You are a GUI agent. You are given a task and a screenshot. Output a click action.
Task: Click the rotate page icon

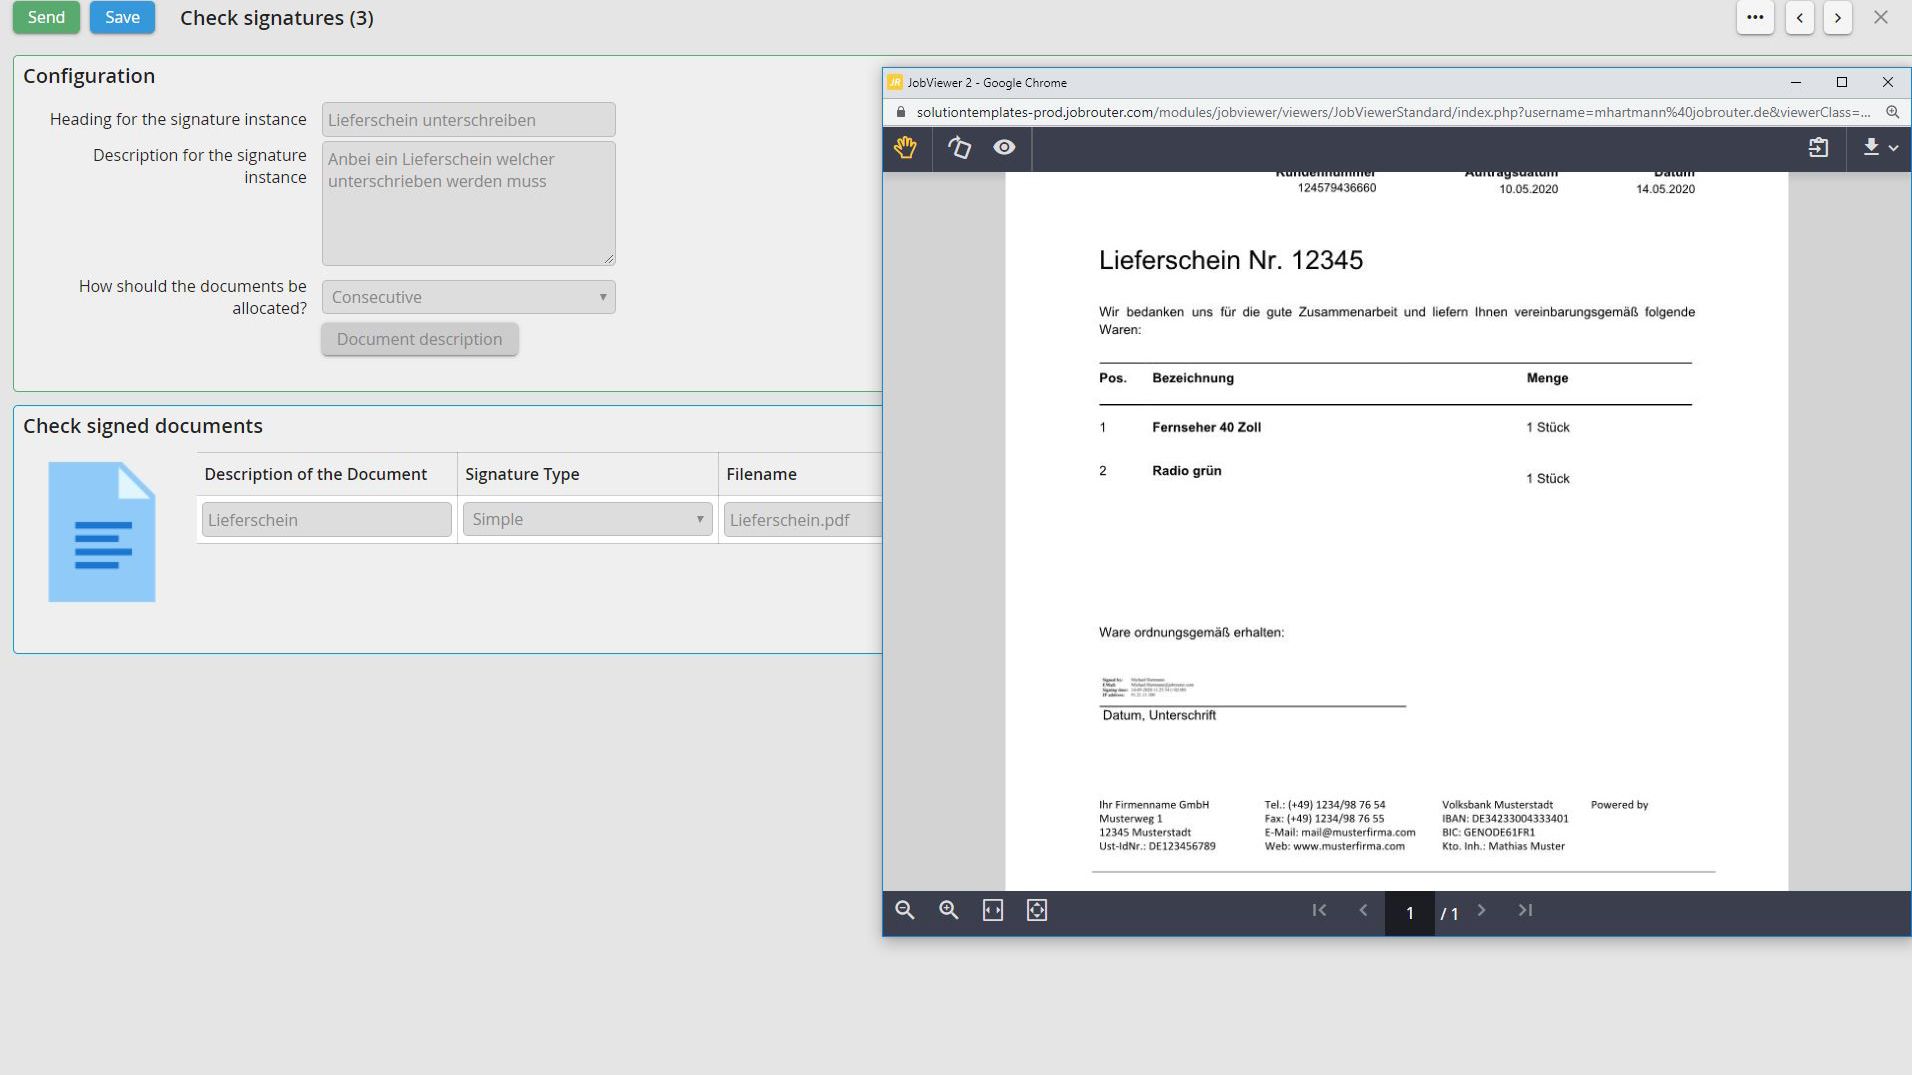click(x=959, y=148)
